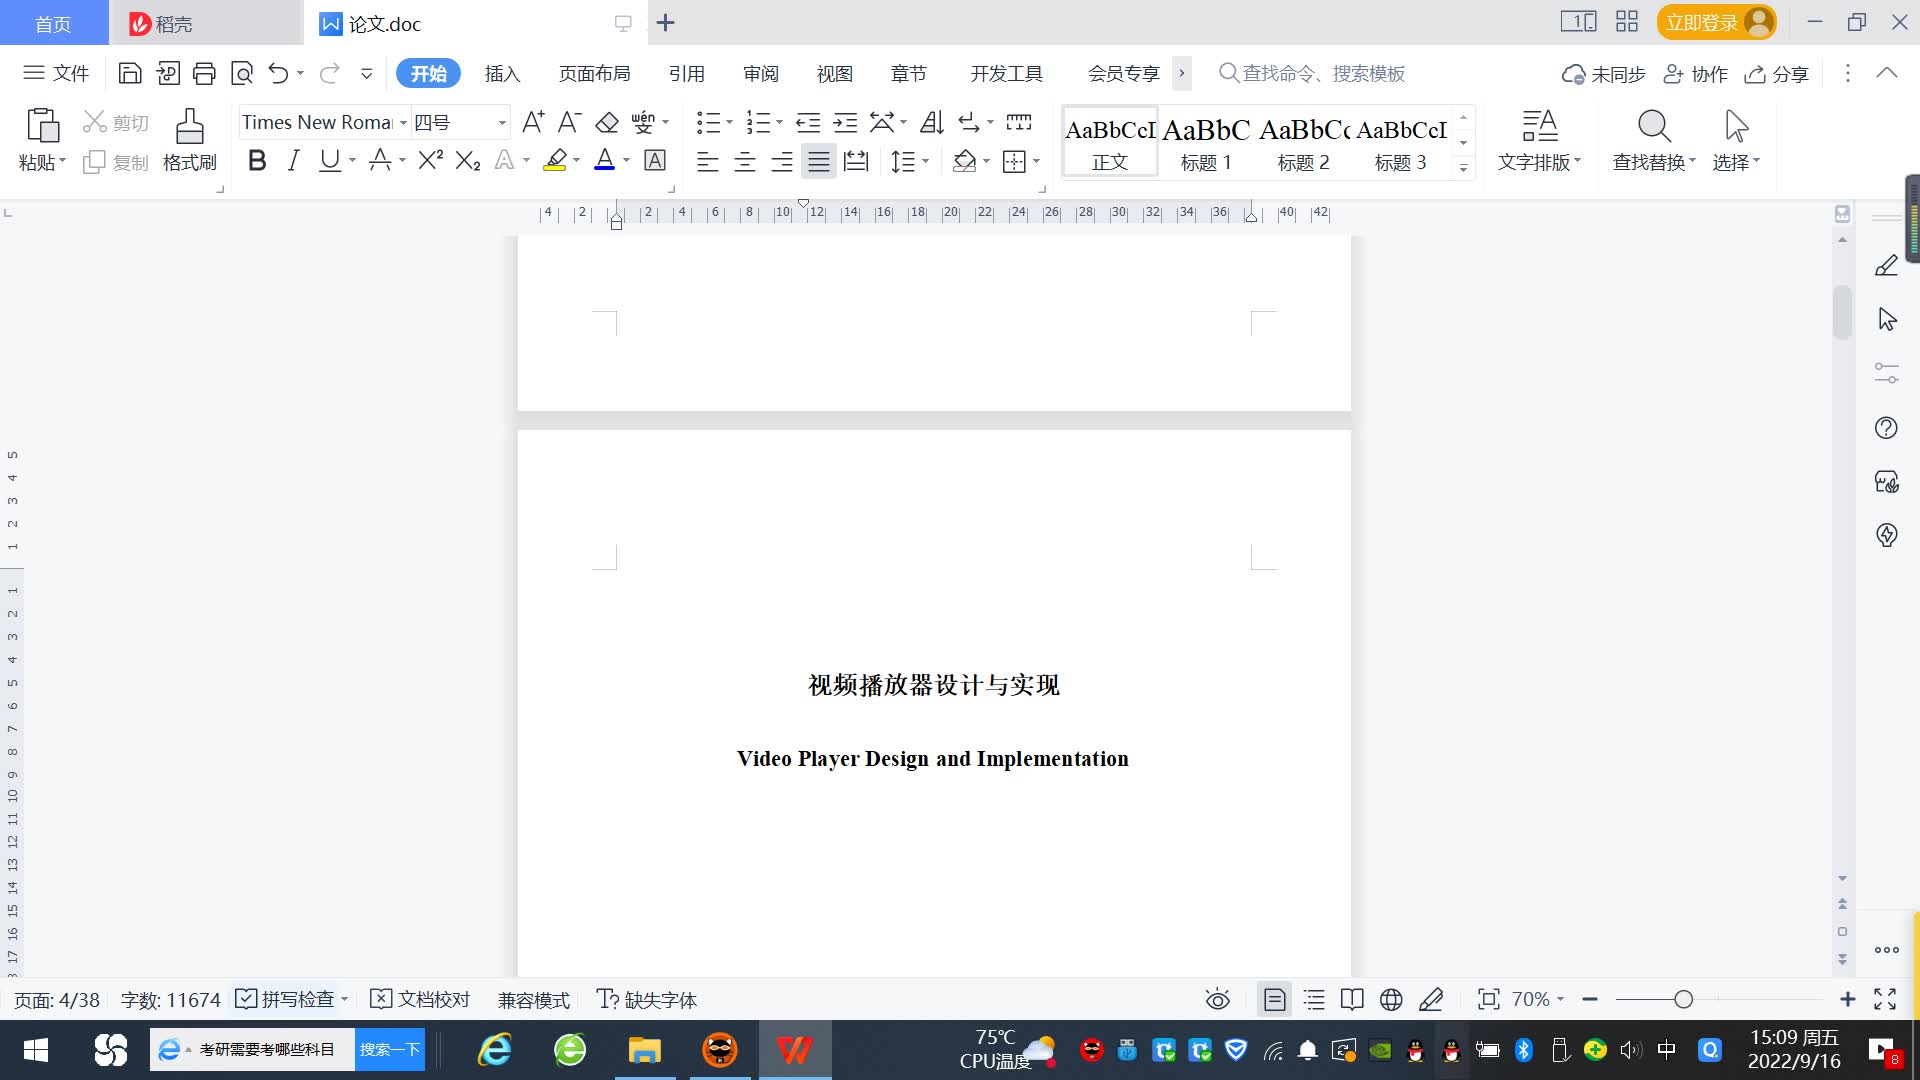Open the 页面布局 ribbon tab
The height and width of the screenshot is (1080, 1920).
[594, 73]
